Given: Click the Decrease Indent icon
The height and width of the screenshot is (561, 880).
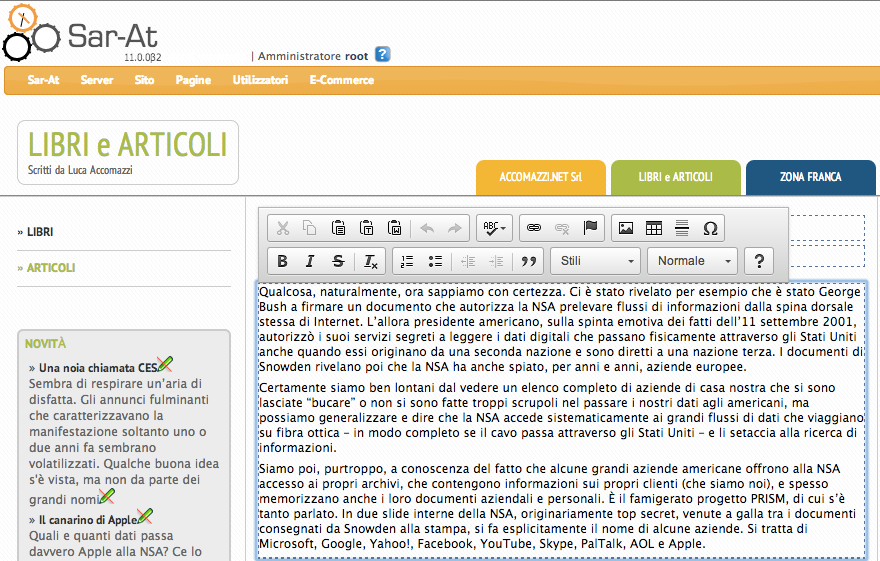Looking at the screenshot, I should 468,261.
